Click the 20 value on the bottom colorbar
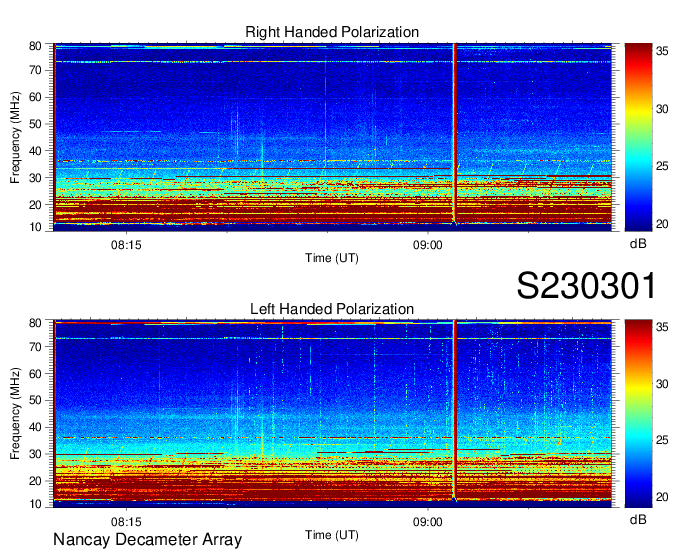This screenshot has height=552, width=680. (662, 497)
